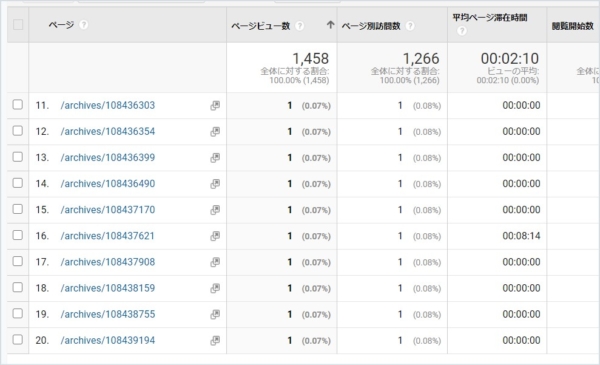Open /archives/108436490 in new window icon
The image size is (600, 365).
click(x=215, y=184)
